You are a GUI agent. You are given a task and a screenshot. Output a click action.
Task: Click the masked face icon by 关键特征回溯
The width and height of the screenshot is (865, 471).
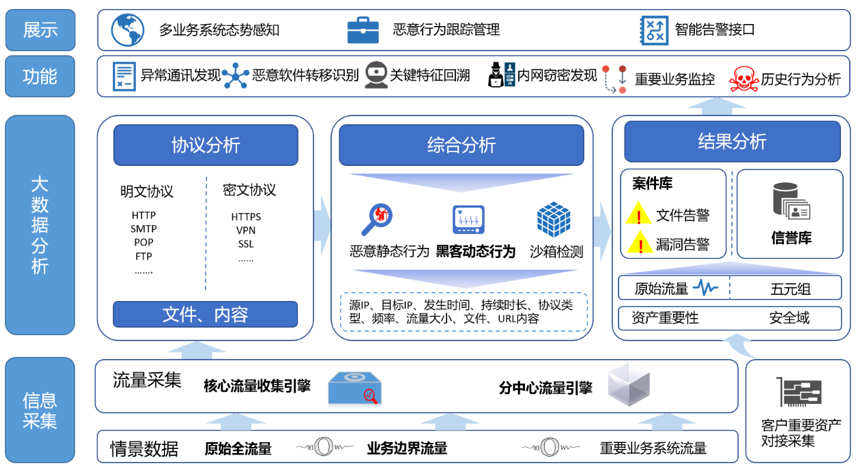point(376,75)
